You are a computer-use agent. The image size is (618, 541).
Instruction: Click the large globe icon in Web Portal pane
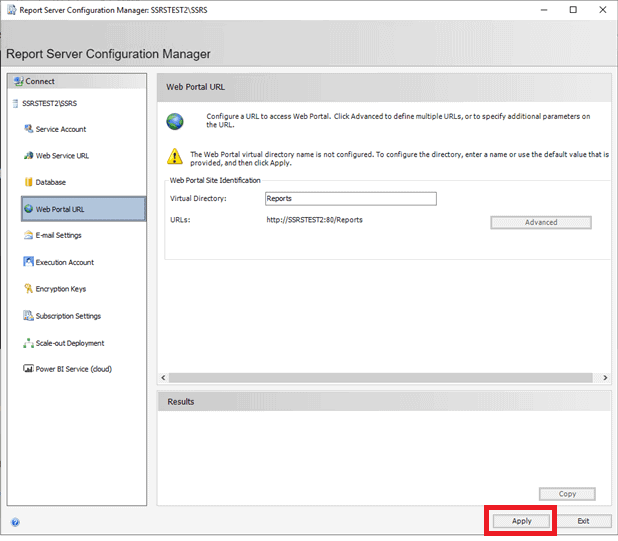(x=175, y=121)
